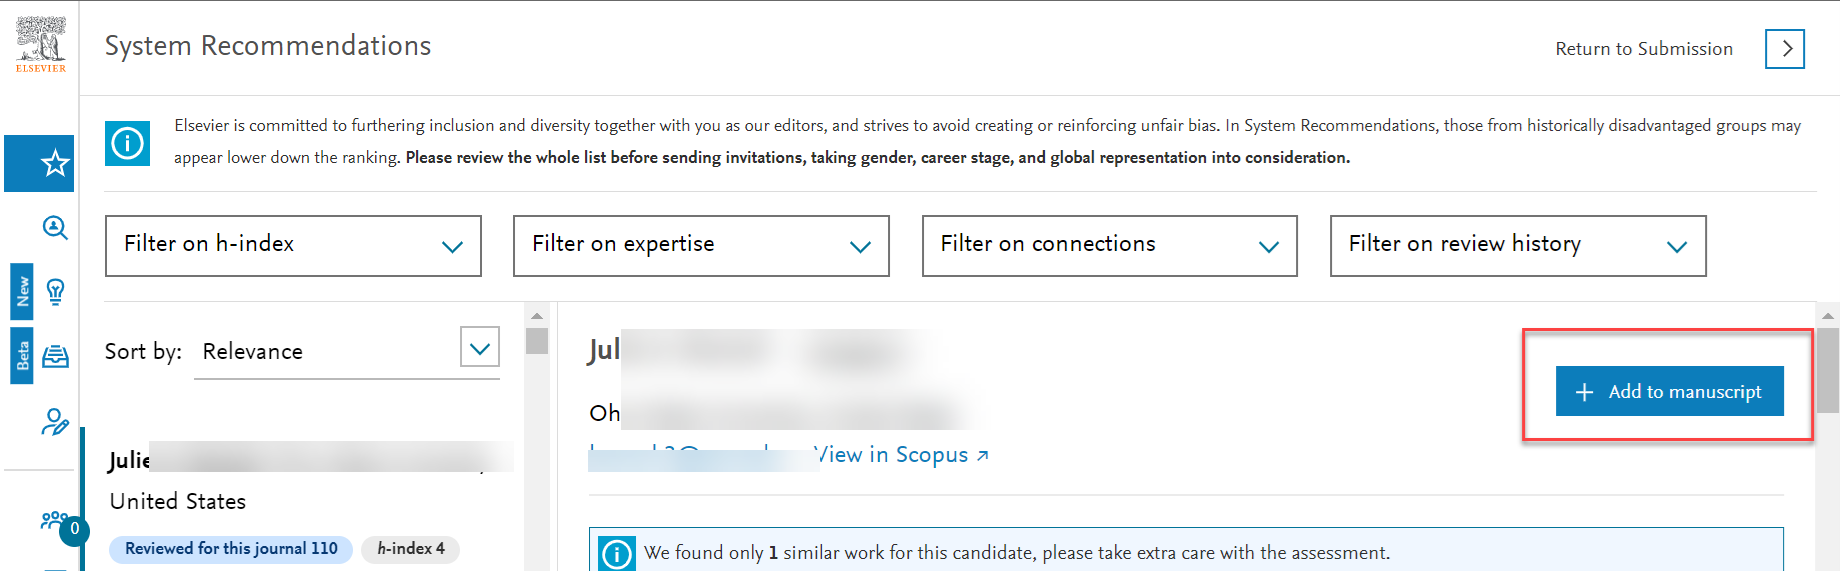Click Return to Submission link
The image size is (1840, 571).
[1643, 49]
